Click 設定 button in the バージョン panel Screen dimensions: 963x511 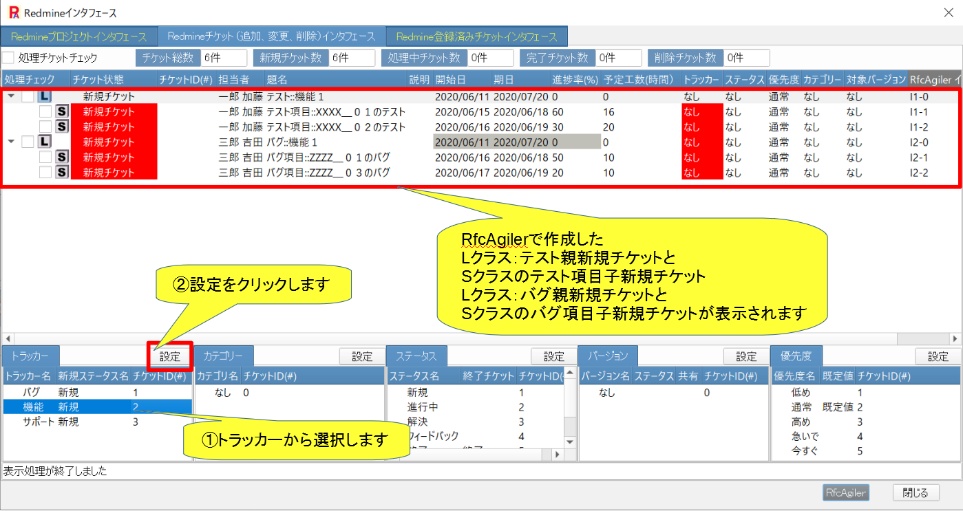click(x=746, y=356)
